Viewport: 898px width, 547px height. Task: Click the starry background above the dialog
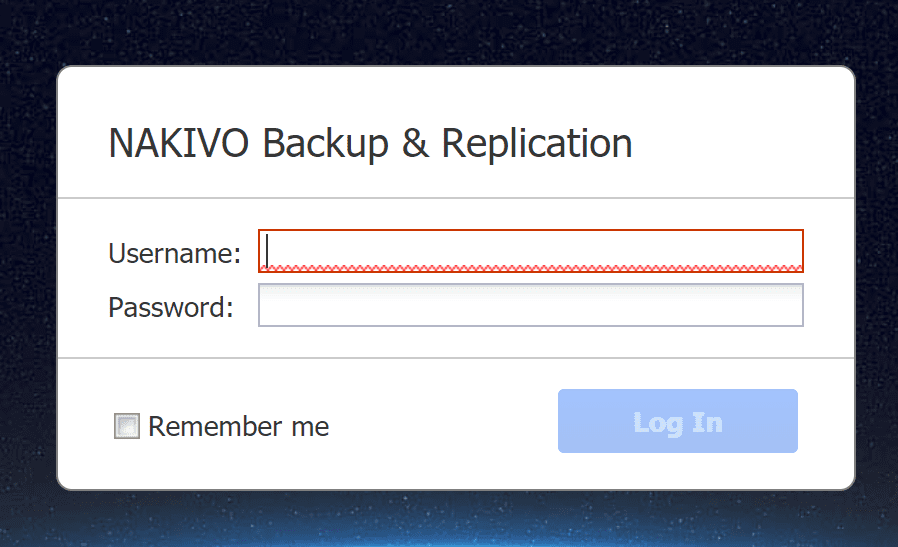pos(450,30)
